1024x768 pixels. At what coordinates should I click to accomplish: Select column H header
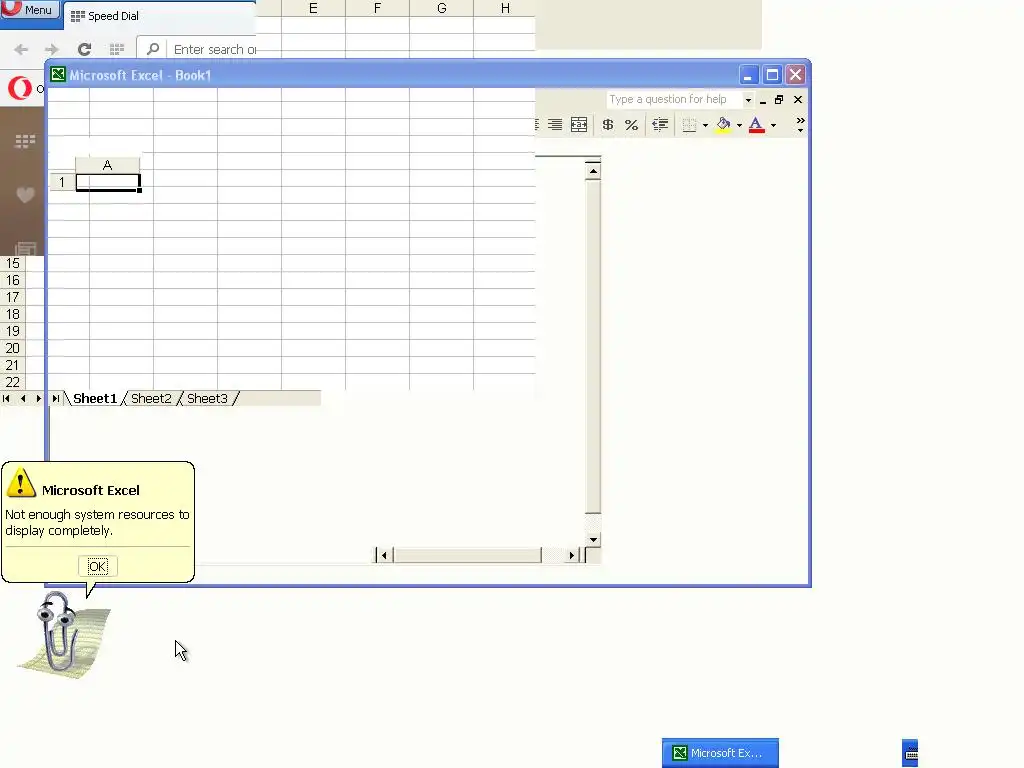505,8
